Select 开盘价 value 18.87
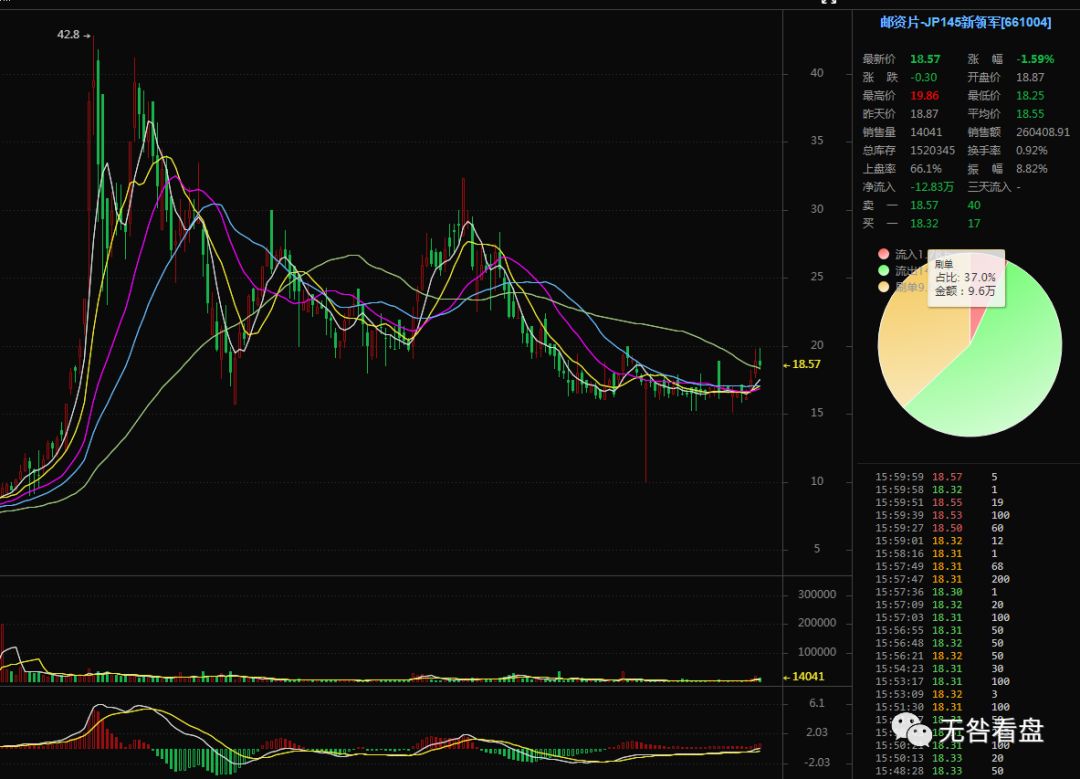This screenshot has width=1080, height=779. (1030, 78)
